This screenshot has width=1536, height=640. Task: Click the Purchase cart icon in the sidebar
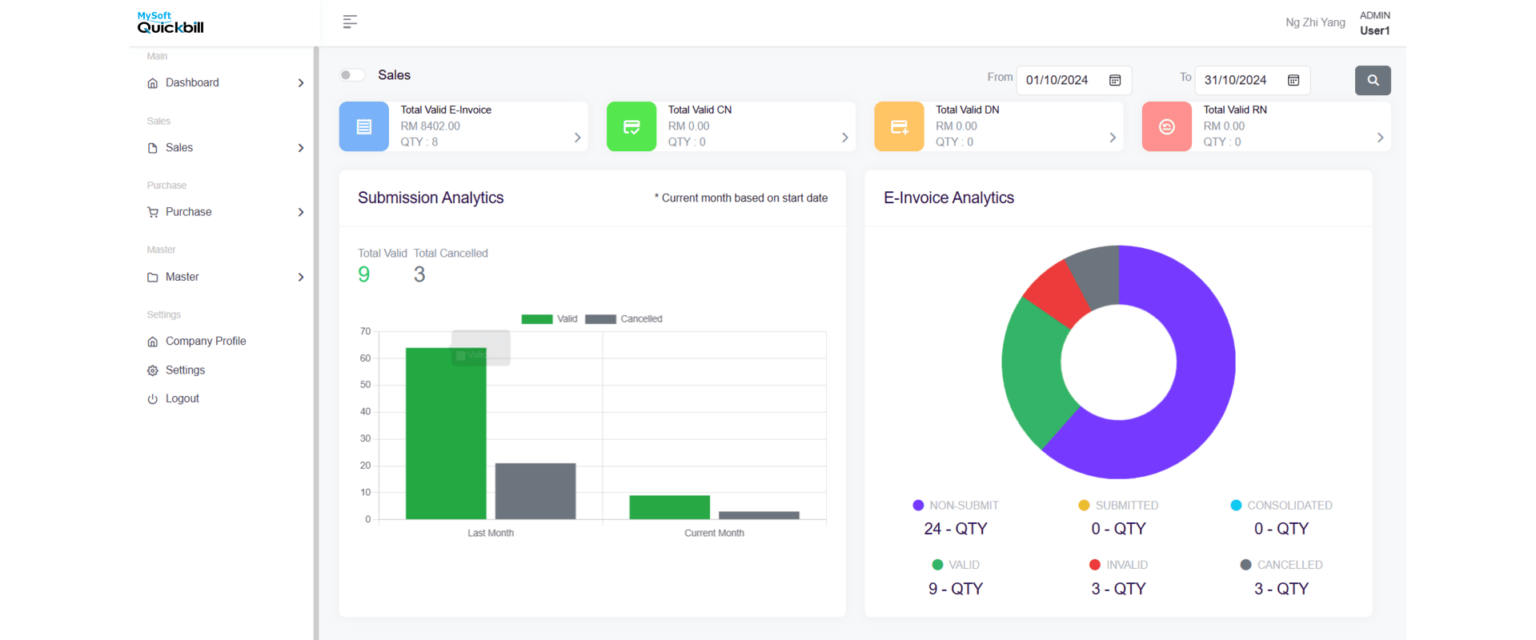[153, 212]
